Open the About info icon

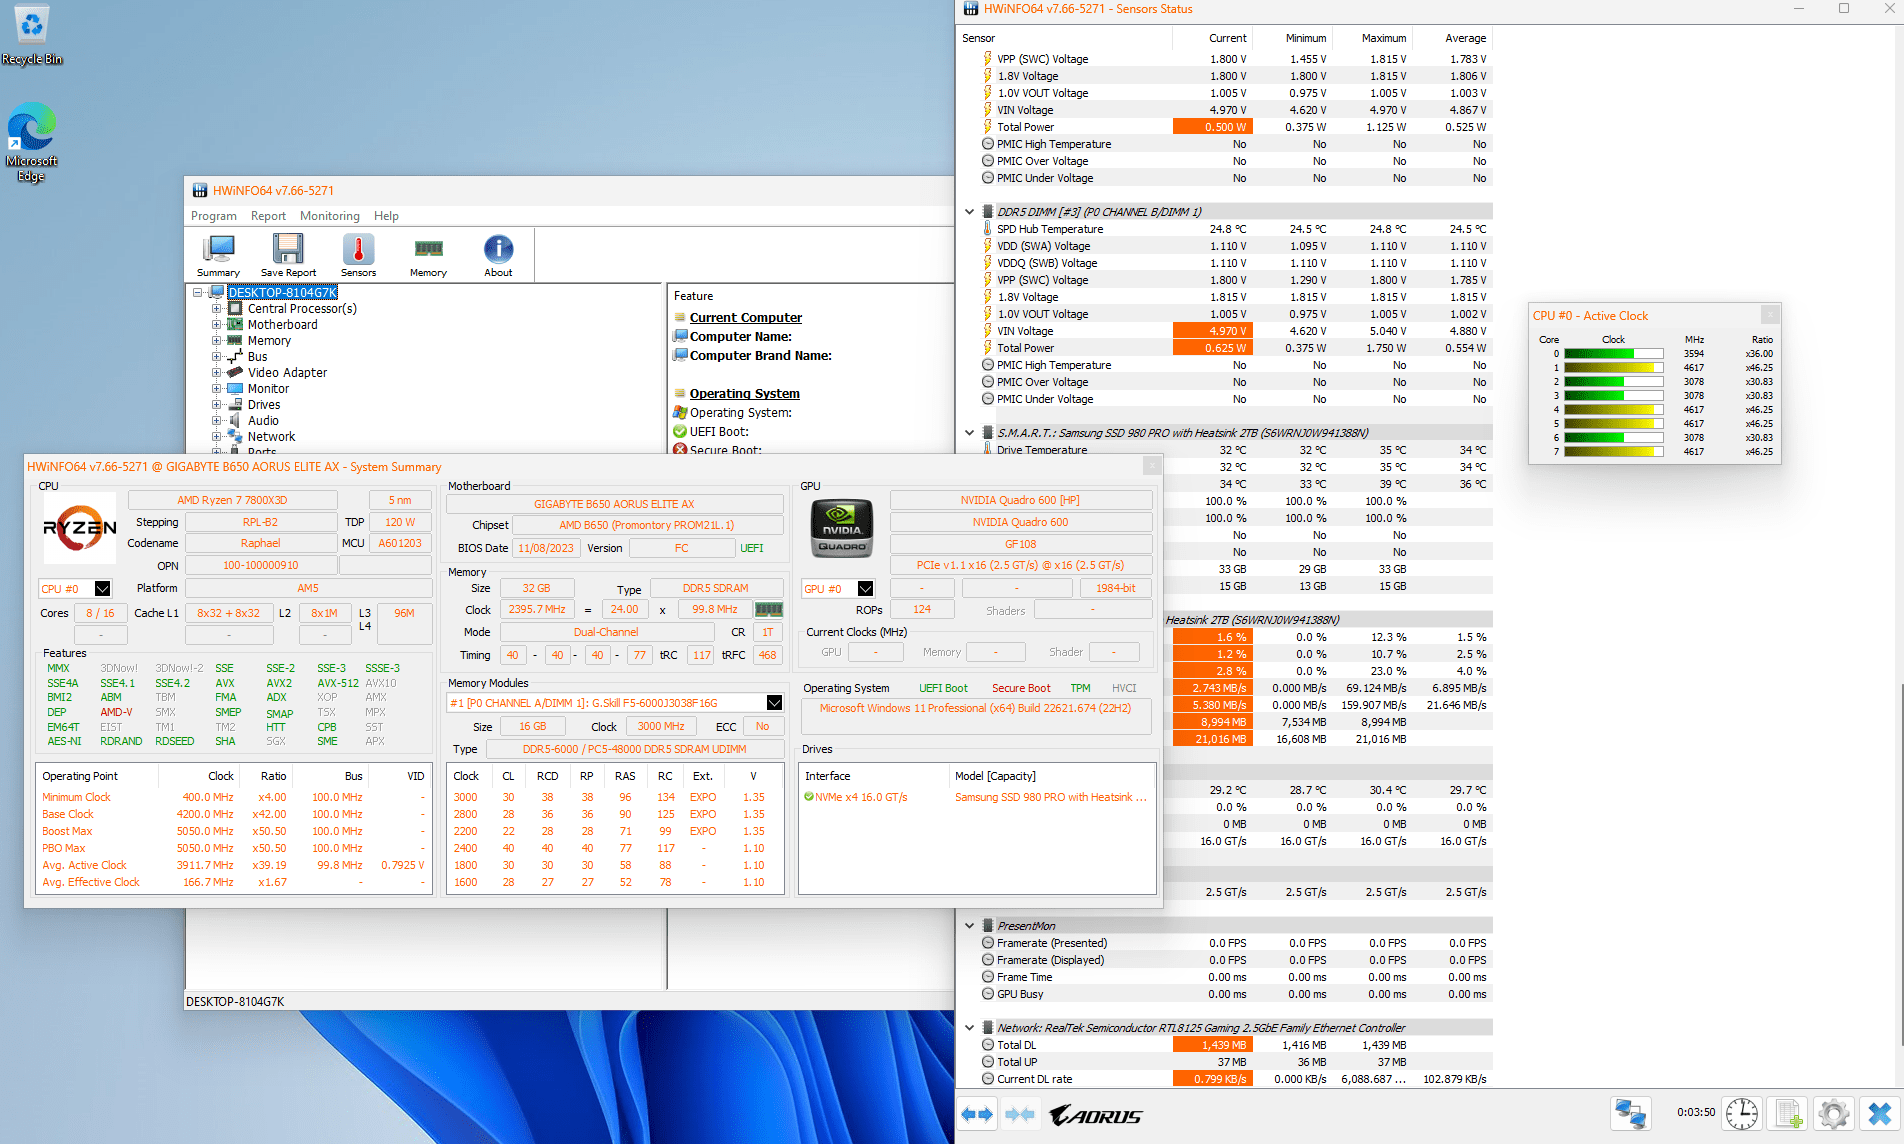pyautogui.click(x=498, y=254)
